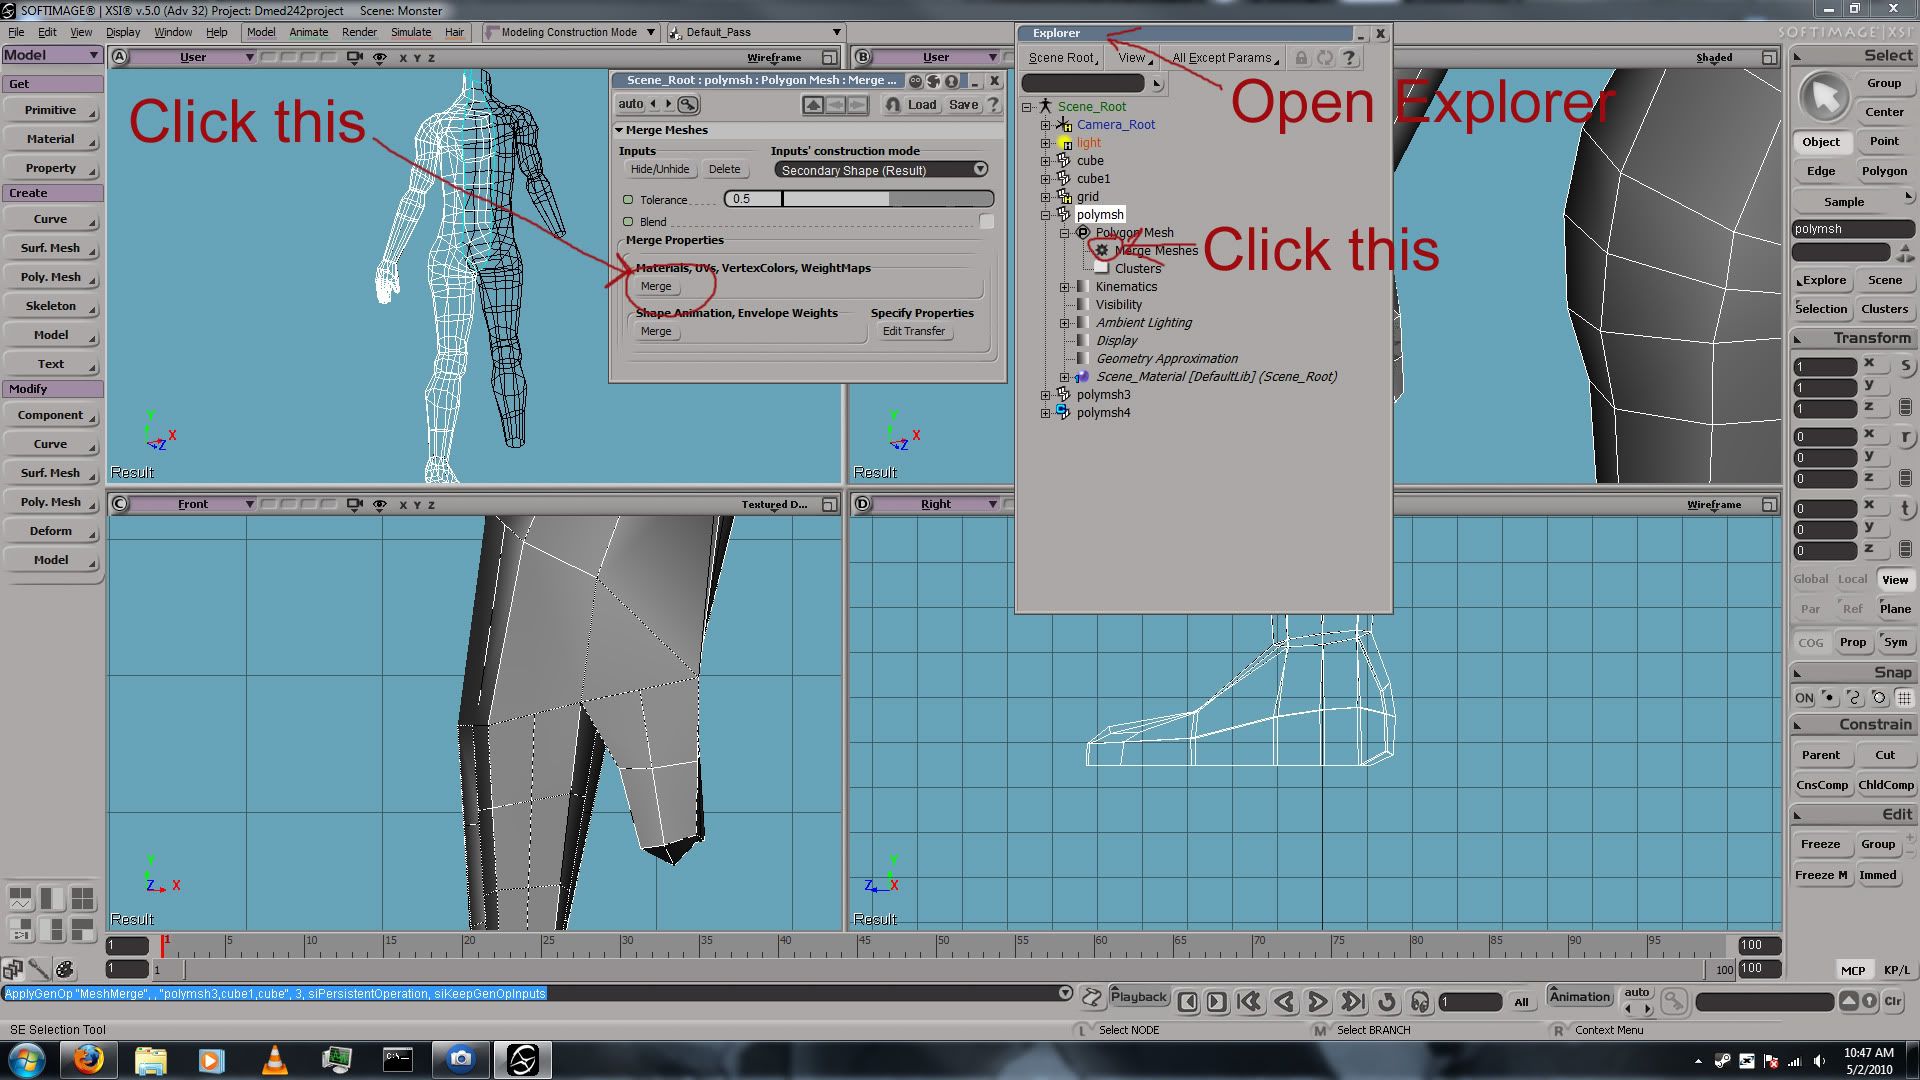Click play backward button in playback bar
This screenshot has height=1080, width=1920.
1285,1001
